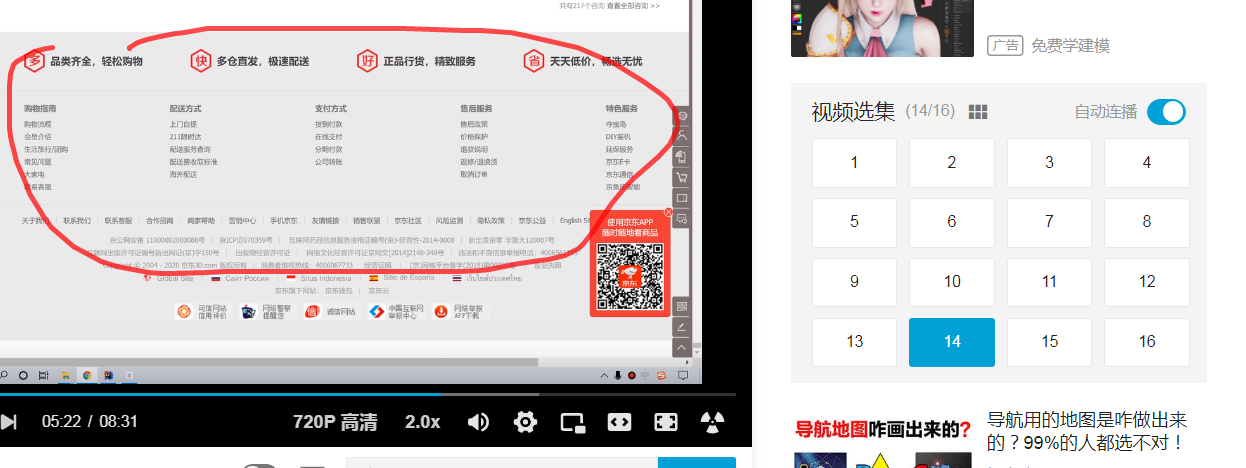Open player settings gear icon

click(525, 421)
